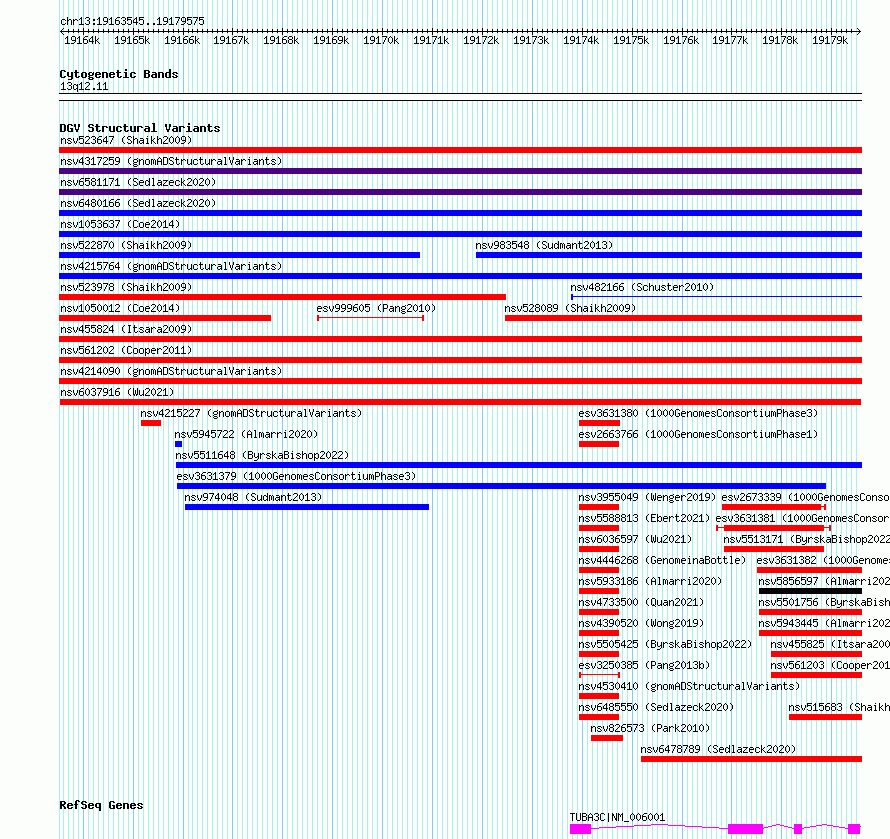Open the nsv6485550 (Sedlazeck2020) variant
This screenshot has height=839, width=890.
pos(656,707)
